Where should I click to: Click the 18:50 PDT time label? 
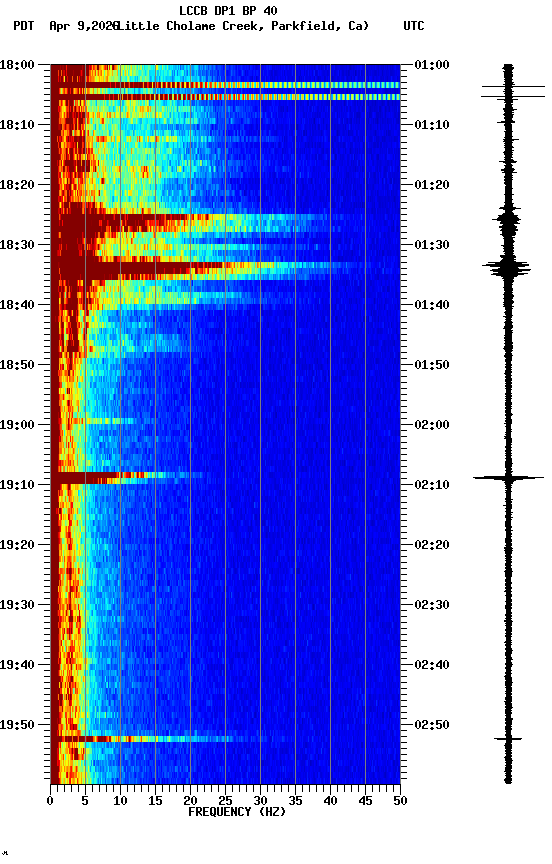pos(17,365)
